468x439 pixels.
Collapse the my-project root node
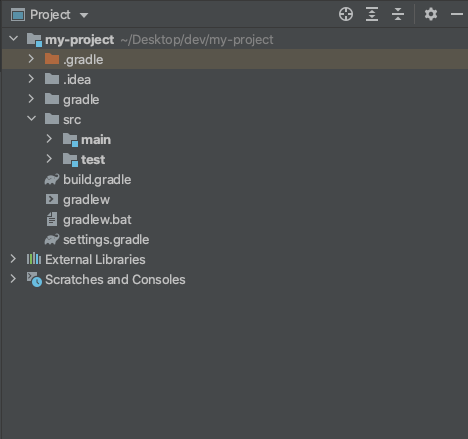[14, 39]
